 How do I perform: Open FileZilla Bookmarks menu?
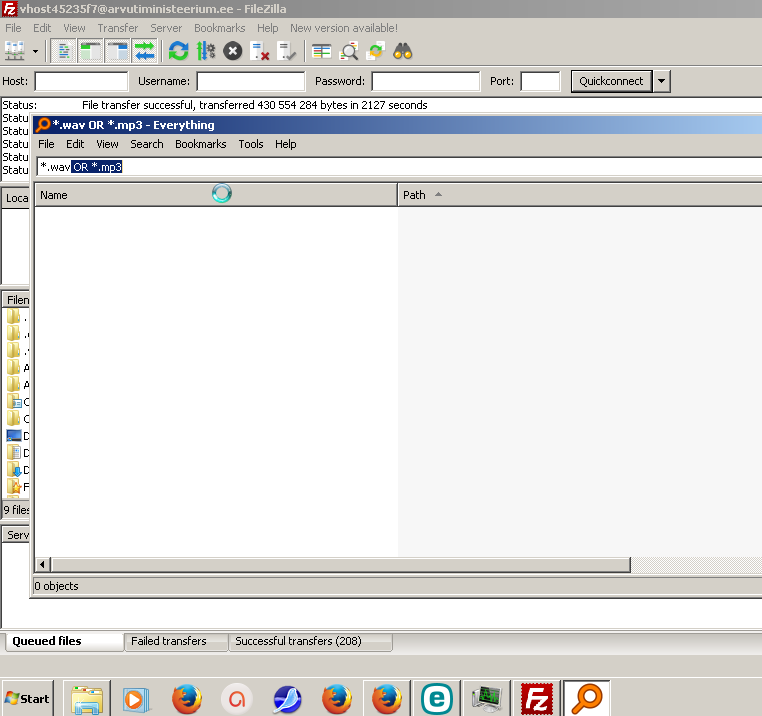click(x=219, y=28)
